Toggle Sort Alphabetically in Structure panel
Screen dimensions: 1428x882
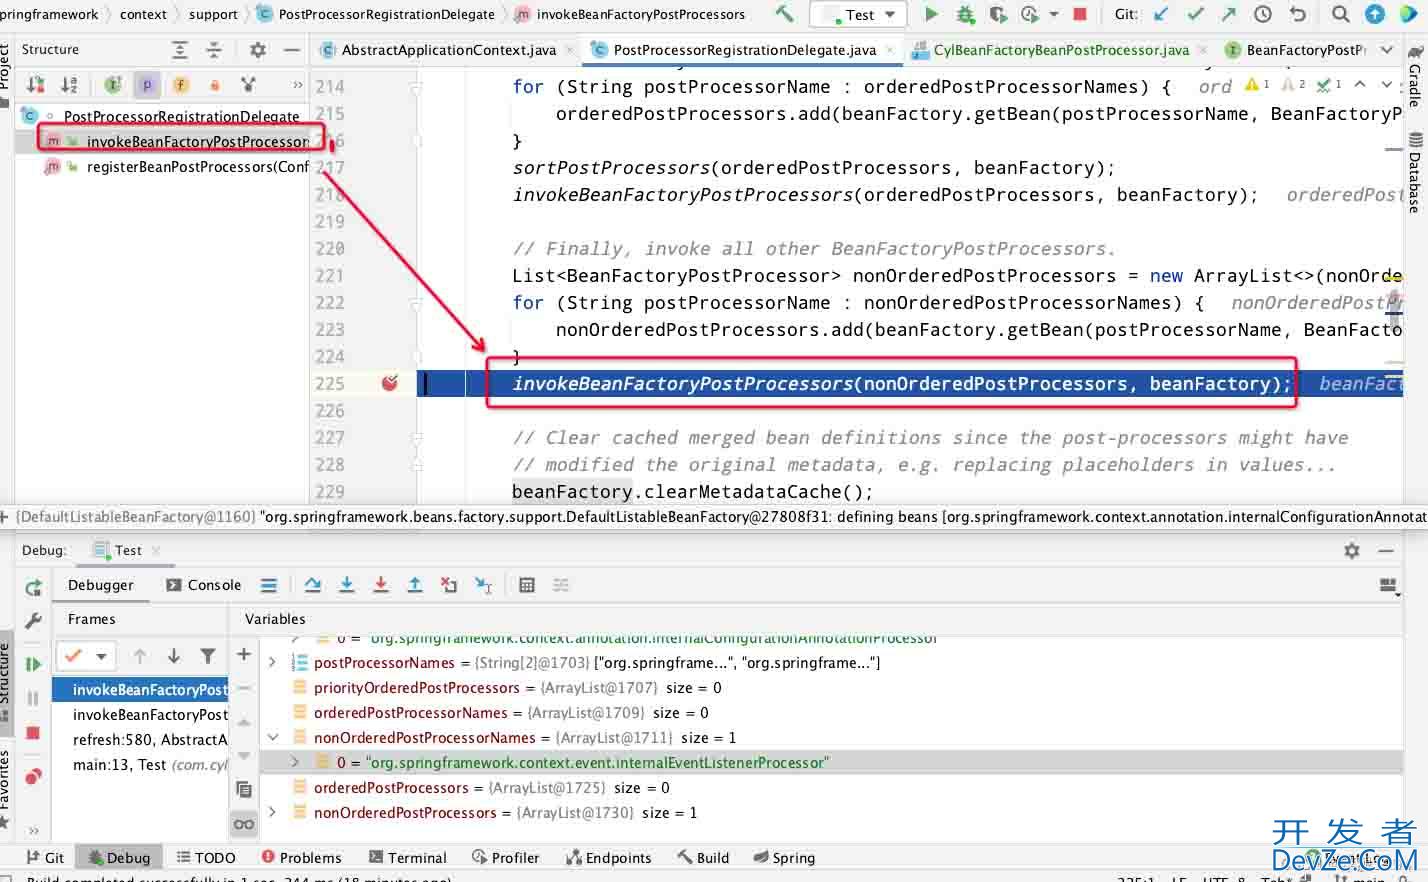(x=69, y=85)
